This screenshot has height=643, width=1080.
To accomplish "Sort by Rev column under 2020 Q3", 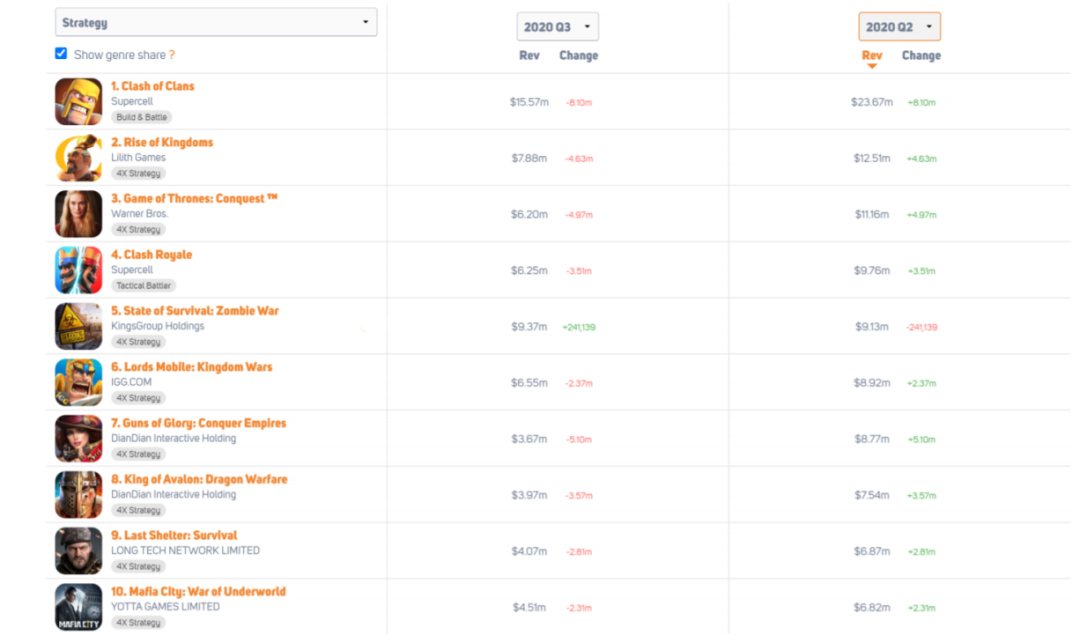I will point(529,56).
